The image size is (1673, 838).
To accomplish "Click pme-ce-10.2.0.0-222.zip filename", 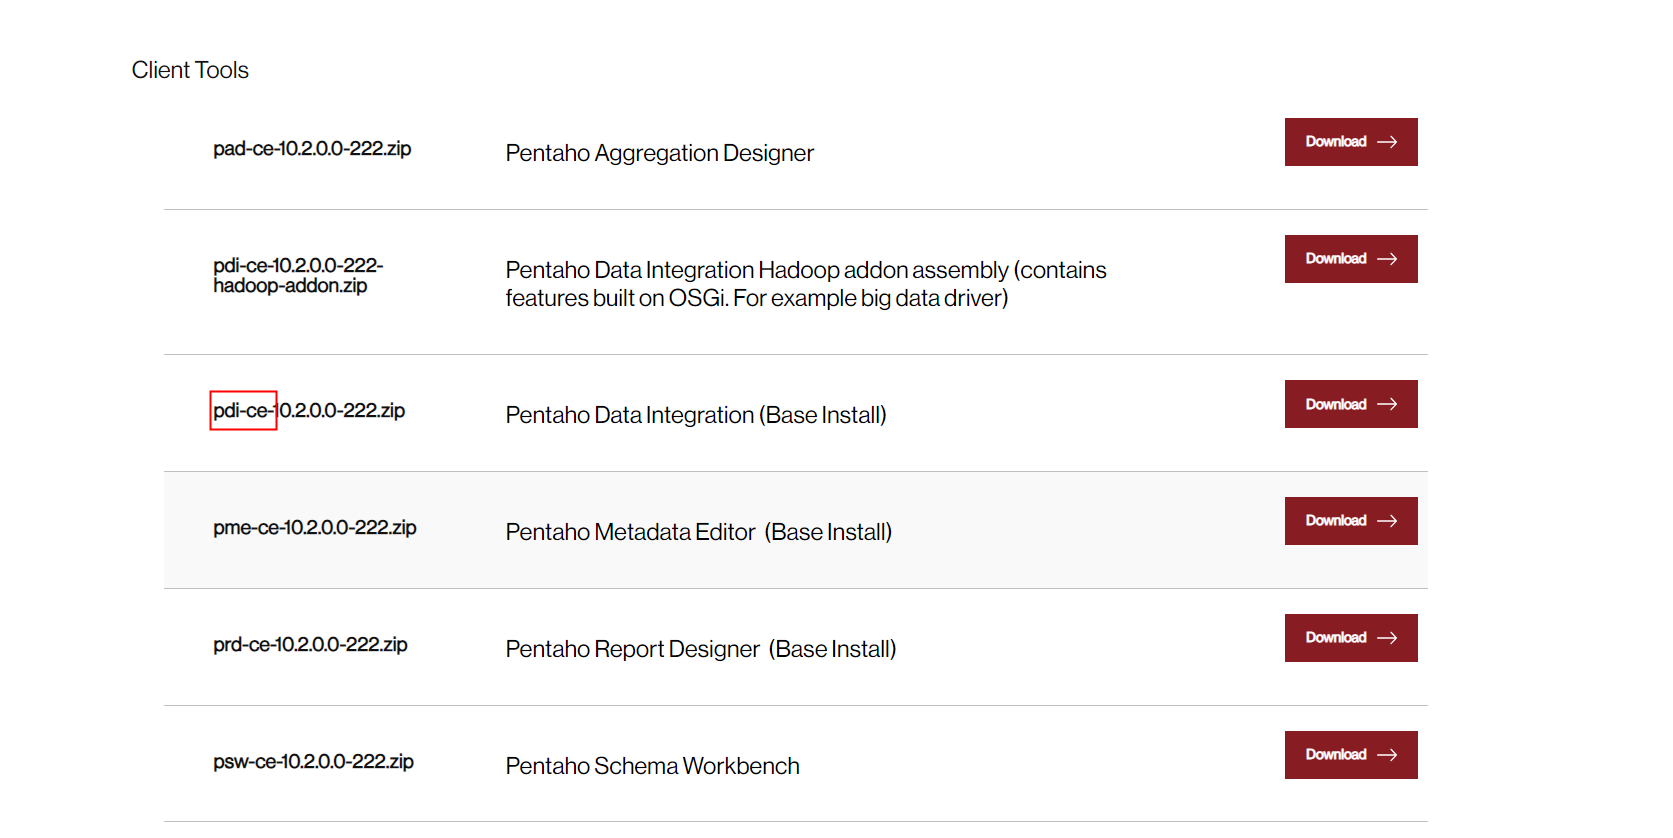I will coord(314,528).
